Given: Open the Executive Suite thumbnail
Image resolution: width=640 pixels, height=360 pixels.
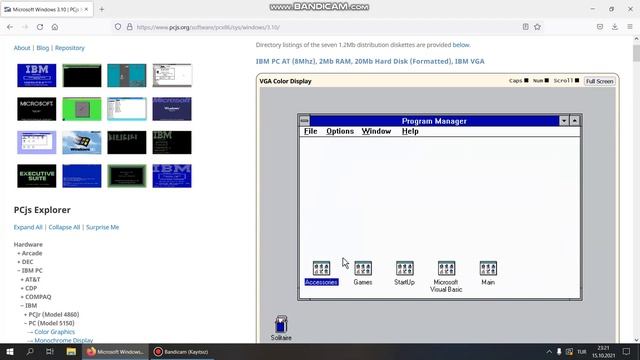Looking at the screenshot, I should [x=37, y=176].
